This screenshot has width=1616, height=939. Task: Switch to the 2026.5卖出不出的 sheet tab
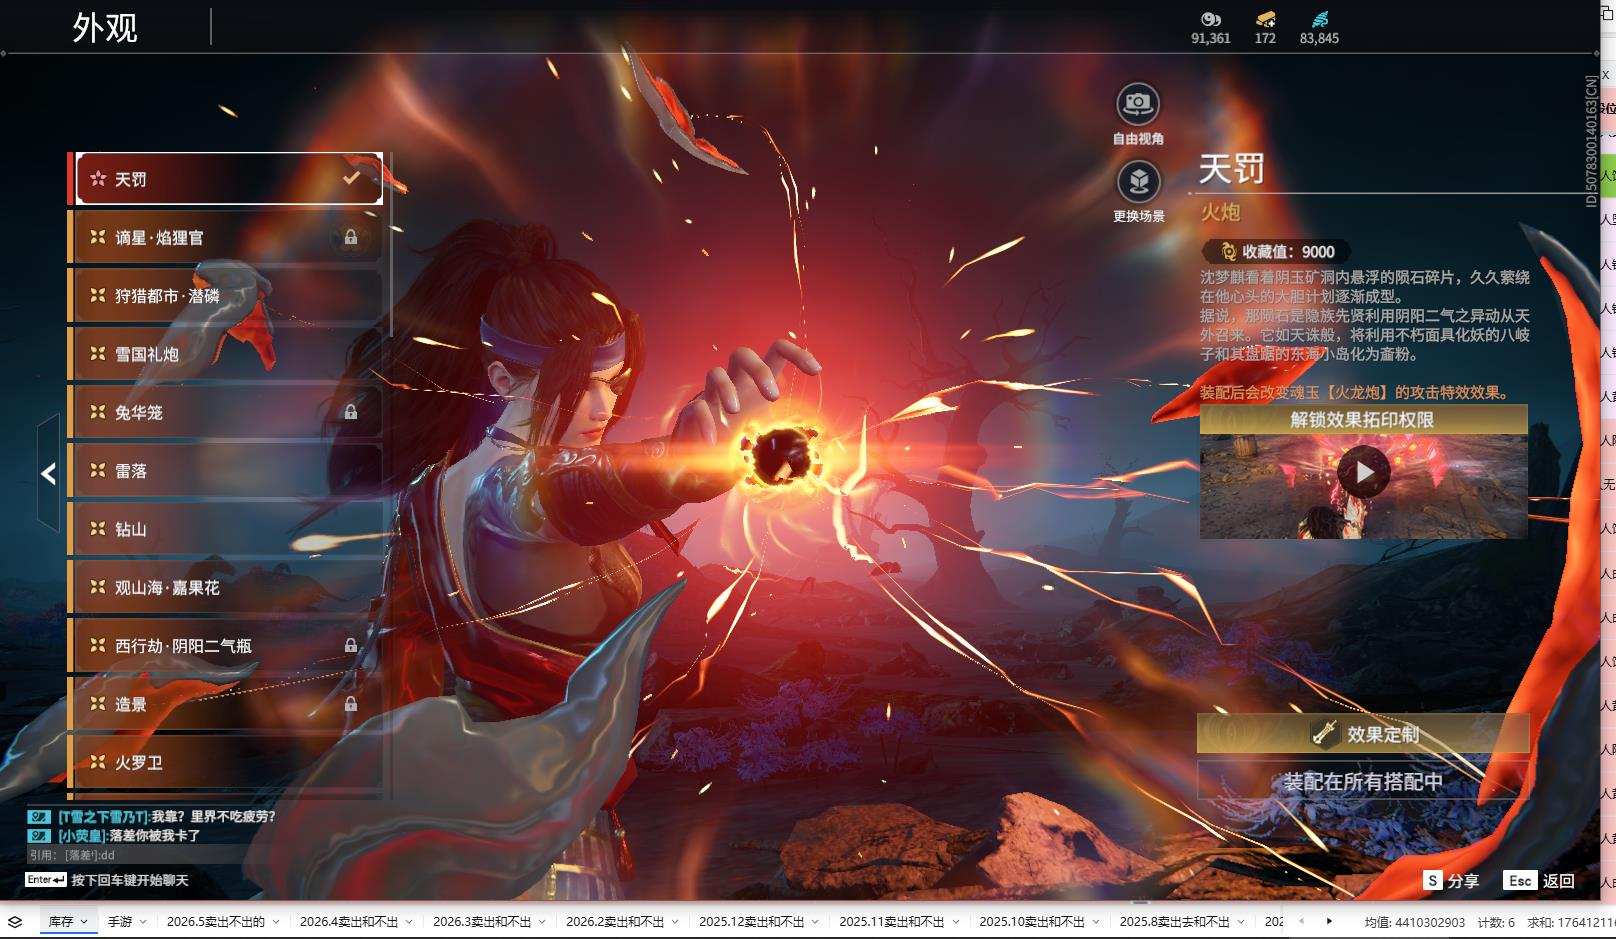click(216, 922)
